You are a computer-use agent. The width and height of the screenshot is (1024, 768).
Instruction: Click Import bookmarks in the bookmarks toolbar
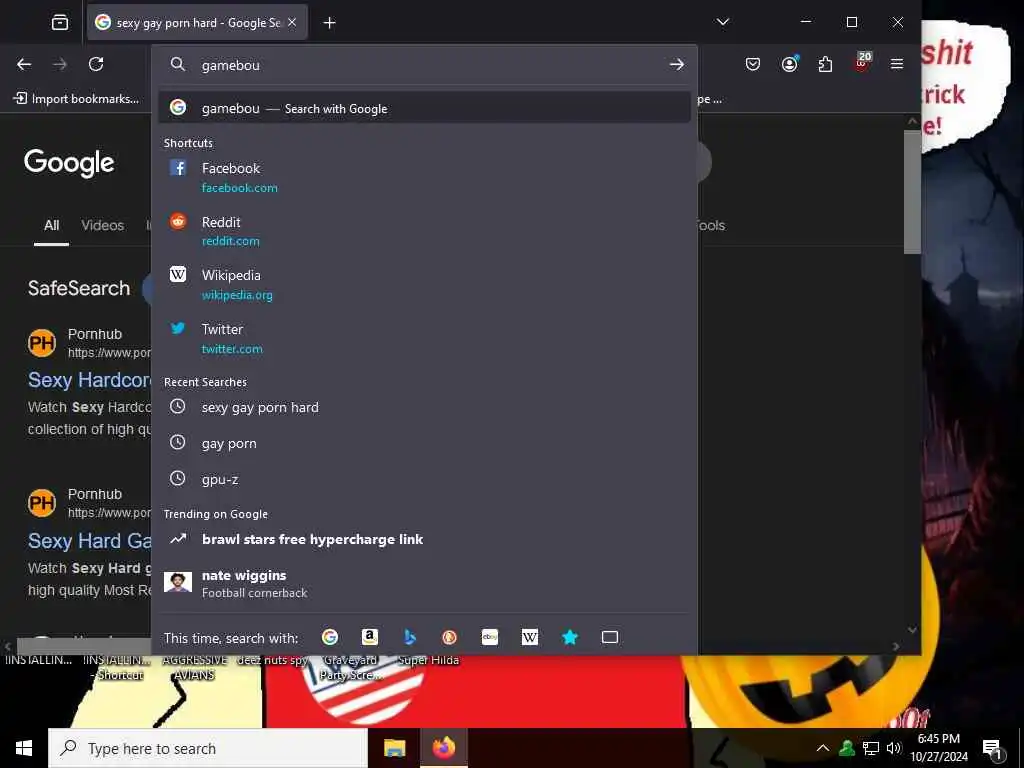coord(76,99)
